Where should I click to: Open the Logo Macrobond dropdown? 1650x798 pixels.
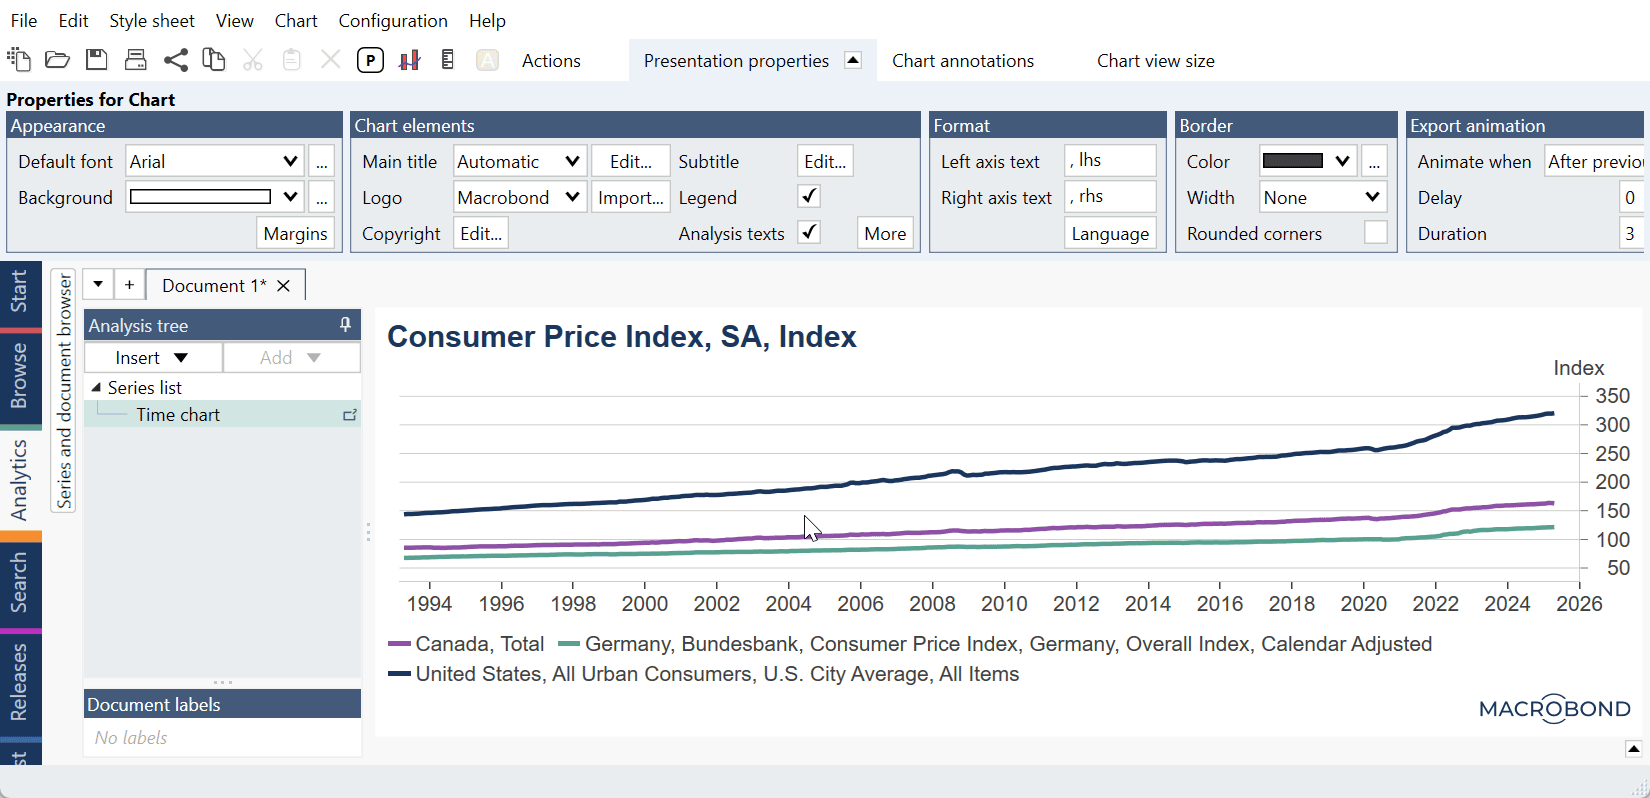(519, 197)
